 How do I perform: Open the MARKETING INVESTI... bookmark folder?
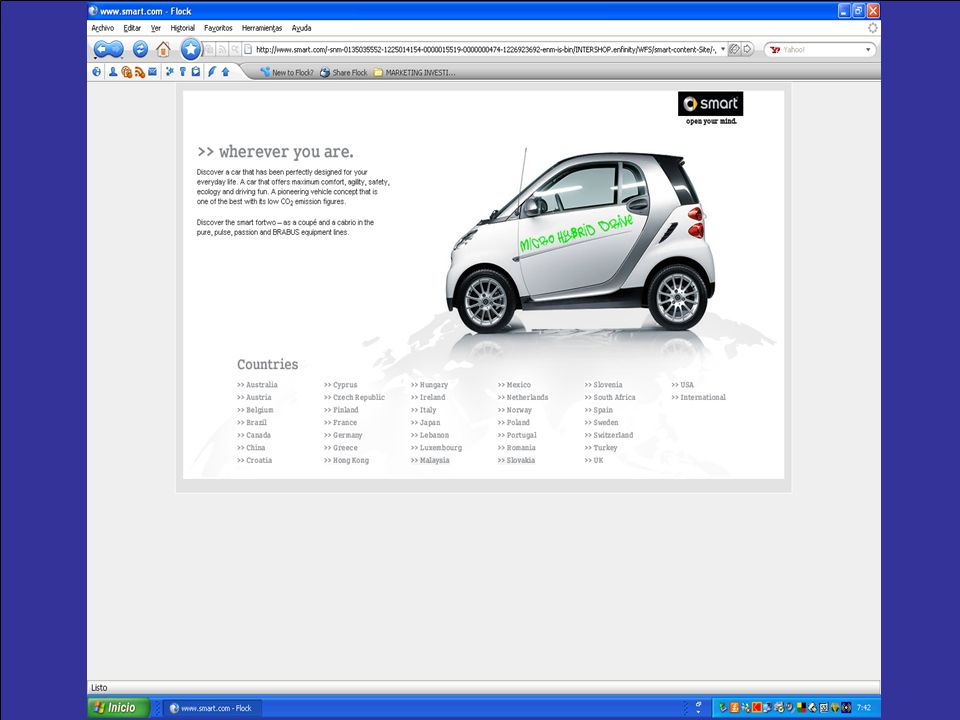pyautogui.click(x=414, y=72)
